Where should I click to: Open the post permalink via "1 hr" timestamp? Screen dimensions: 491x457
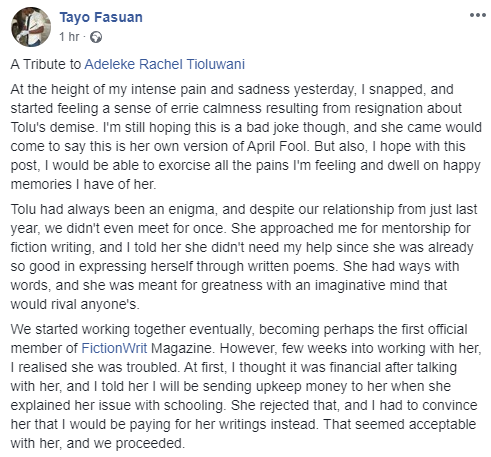pos(69,37)
